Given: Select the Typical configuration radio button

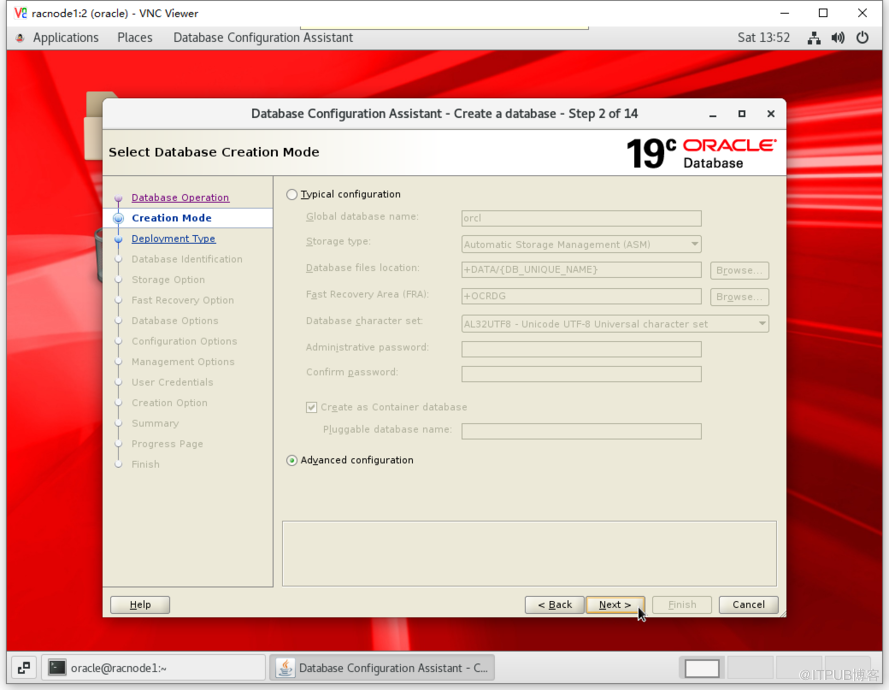Looking at the screenshot, I should (x=292, y=195).
